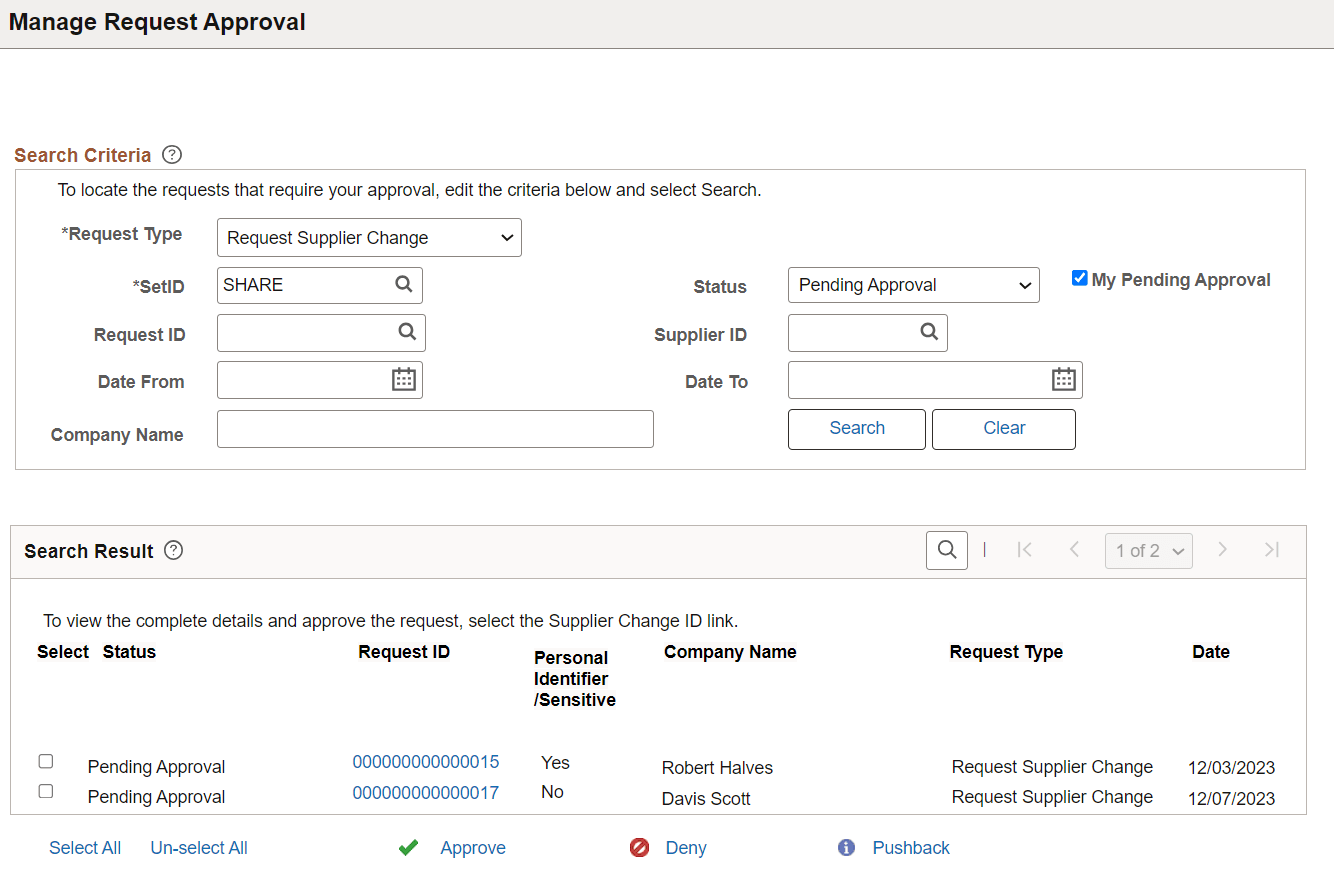The height and width of the screenshot is (888, 1334).
Task: Open the SetID lookup magnifier
Action: coord(404,285)
